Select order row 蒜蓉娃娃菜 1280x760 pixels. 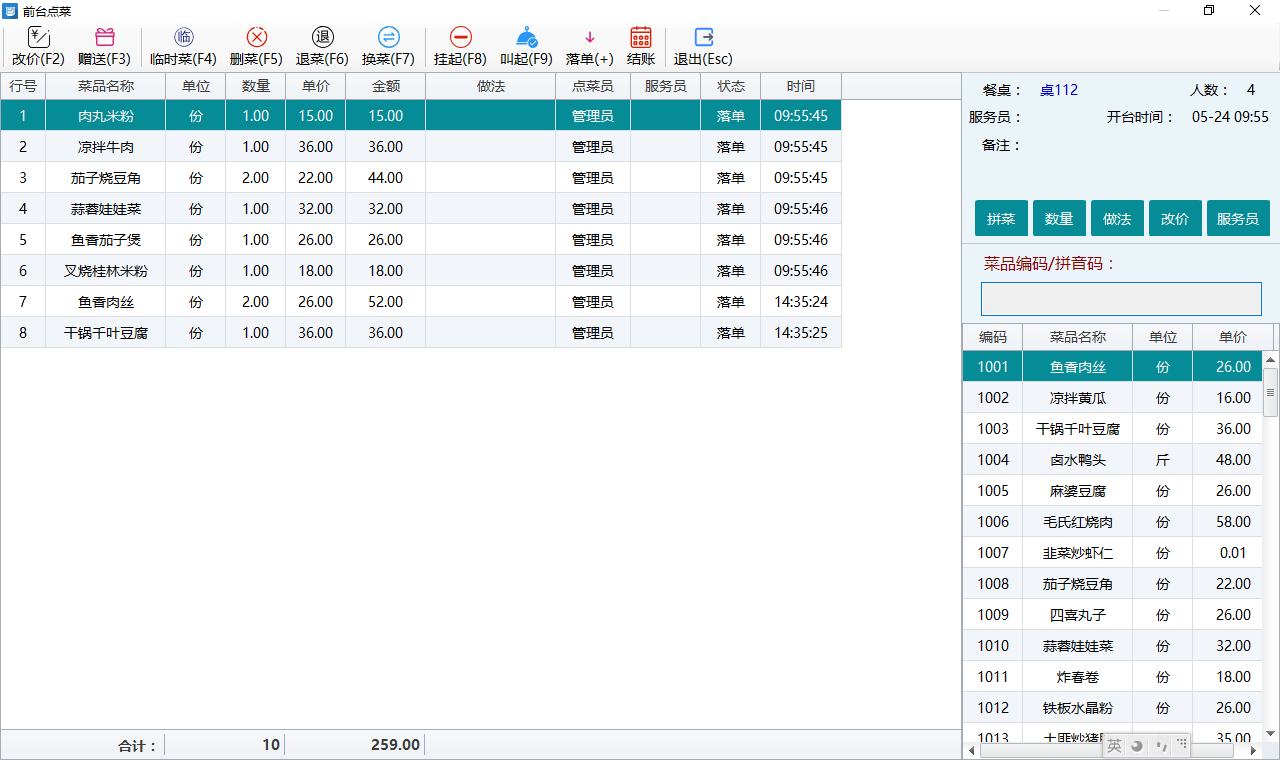click(x=421, y=209)
